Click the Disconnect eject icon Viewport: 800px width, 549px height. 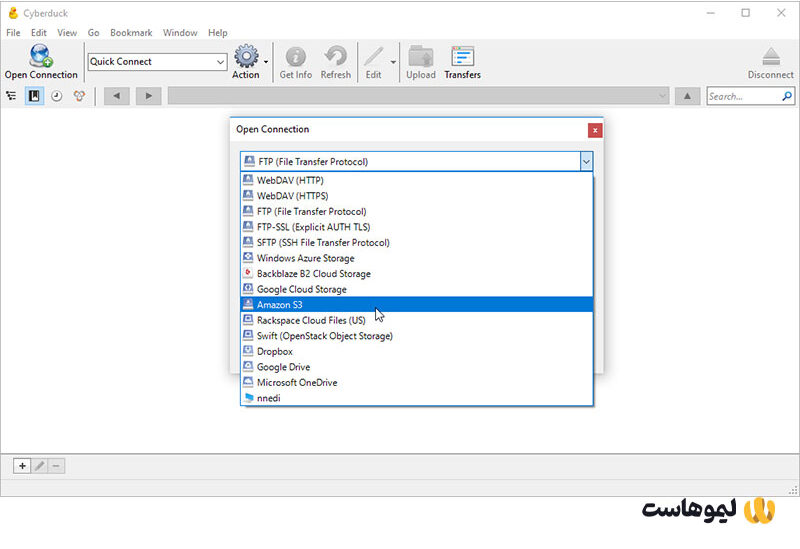tap(771, 57)
